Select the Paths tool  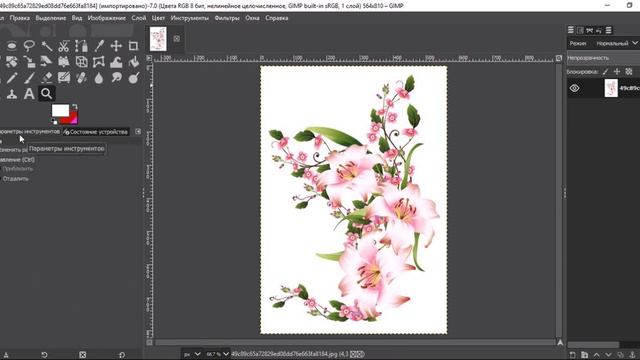click(x=81, y=46)
